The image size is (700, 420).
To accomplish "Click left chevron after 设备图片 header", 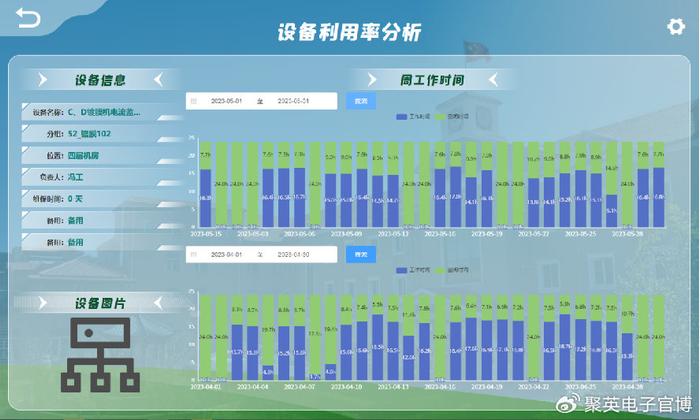I will [158, 303].
